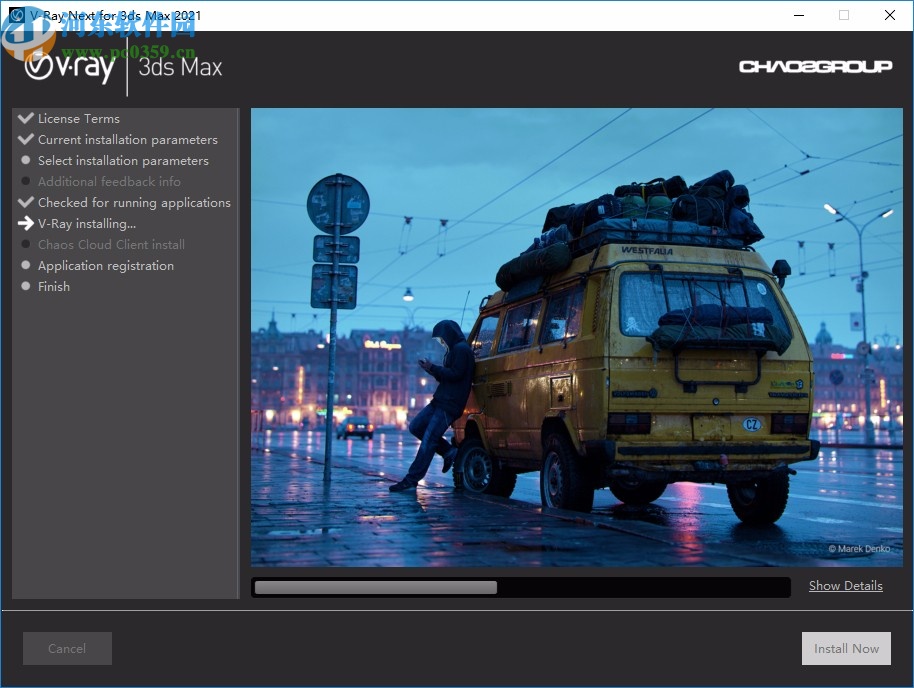Click the Install Now button
Image resolution: width=914 pixels, height=688 pixels.
(846, 648)
